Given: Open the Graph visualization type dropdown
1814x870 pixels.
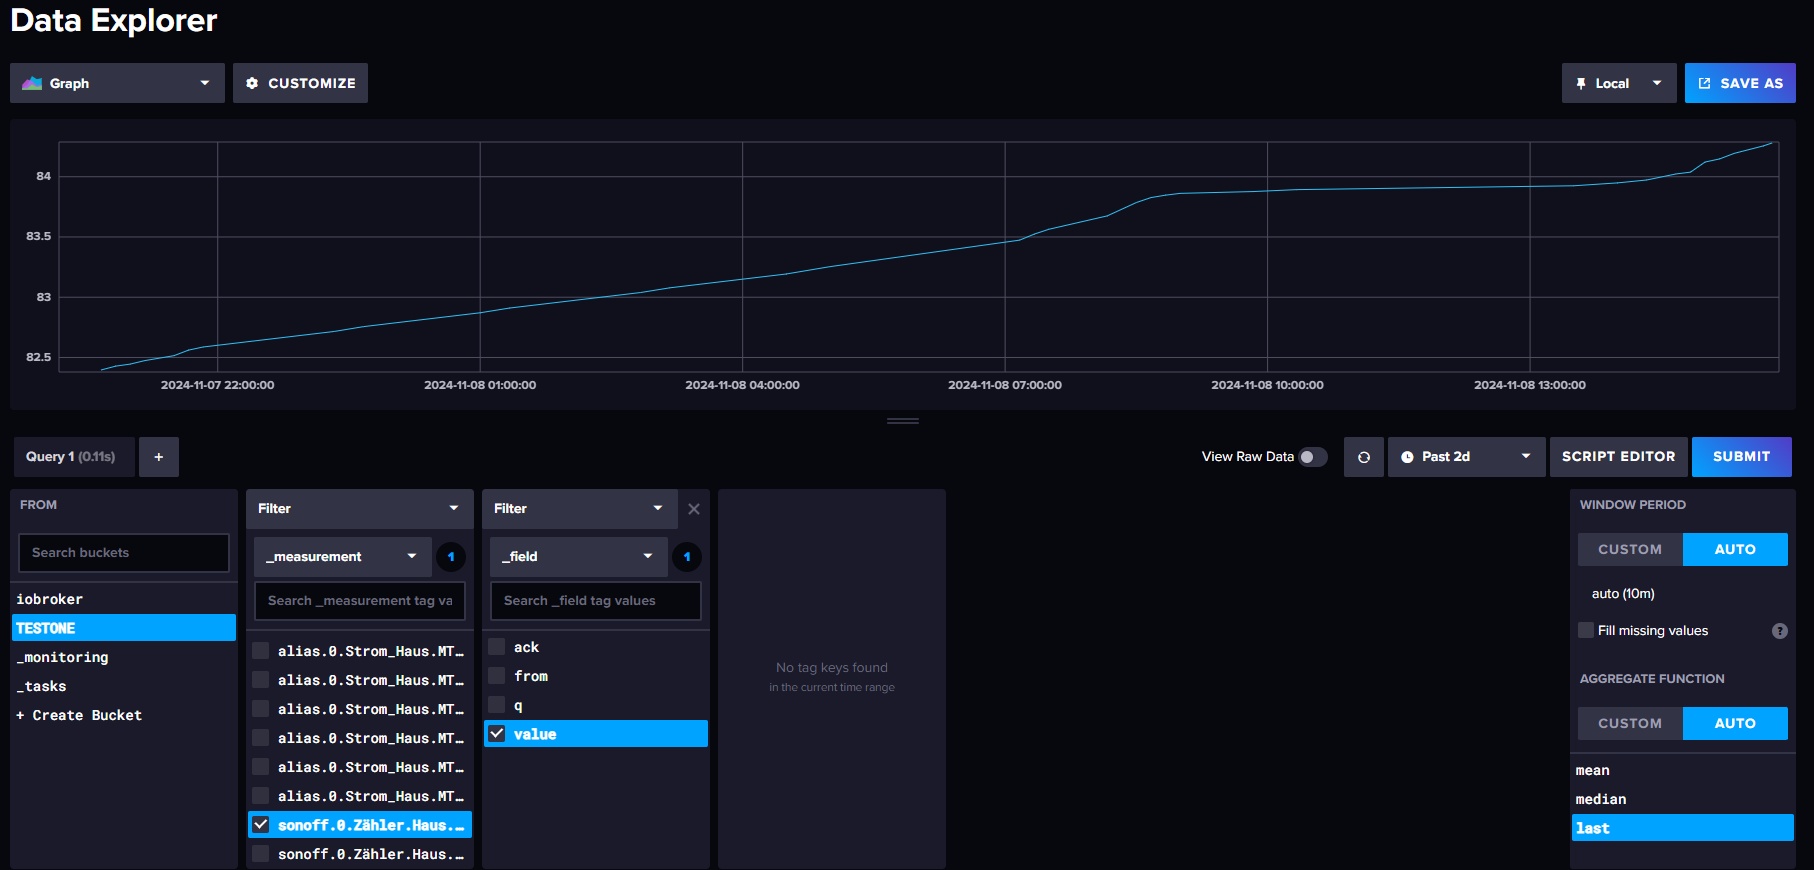Looking at the screenshot, I should (x=117, y=83).
